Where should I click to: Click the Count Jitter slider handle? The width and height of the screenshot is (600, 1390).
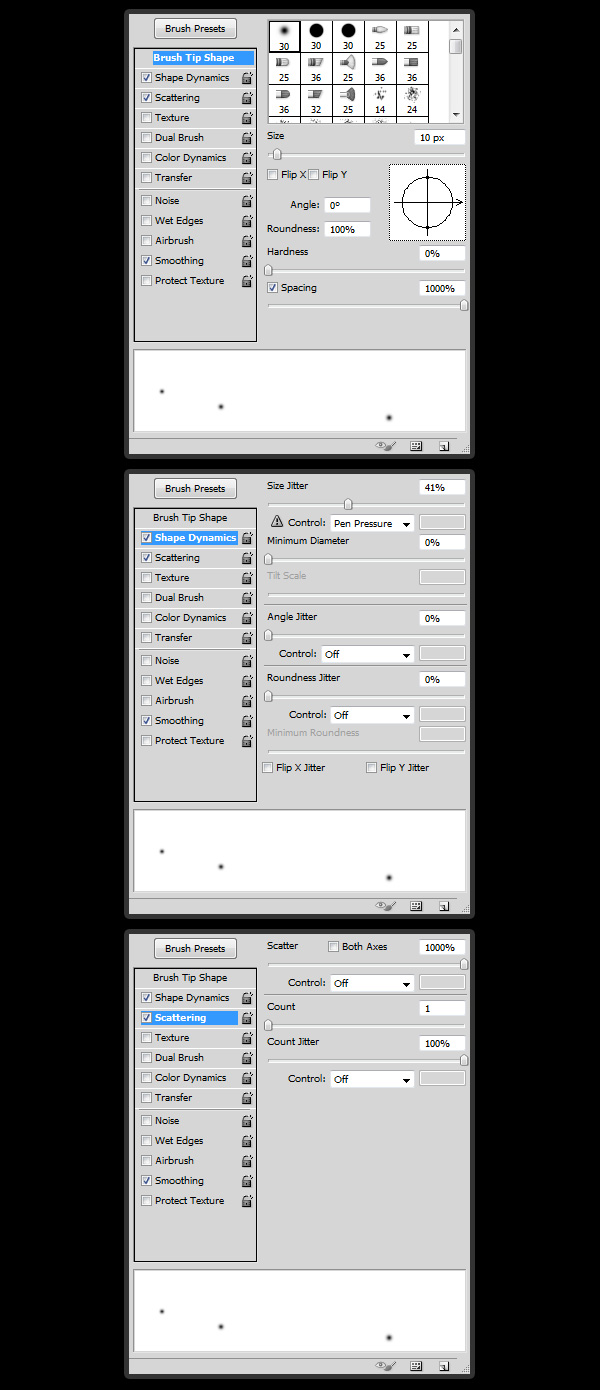[x=464, y=1060]
